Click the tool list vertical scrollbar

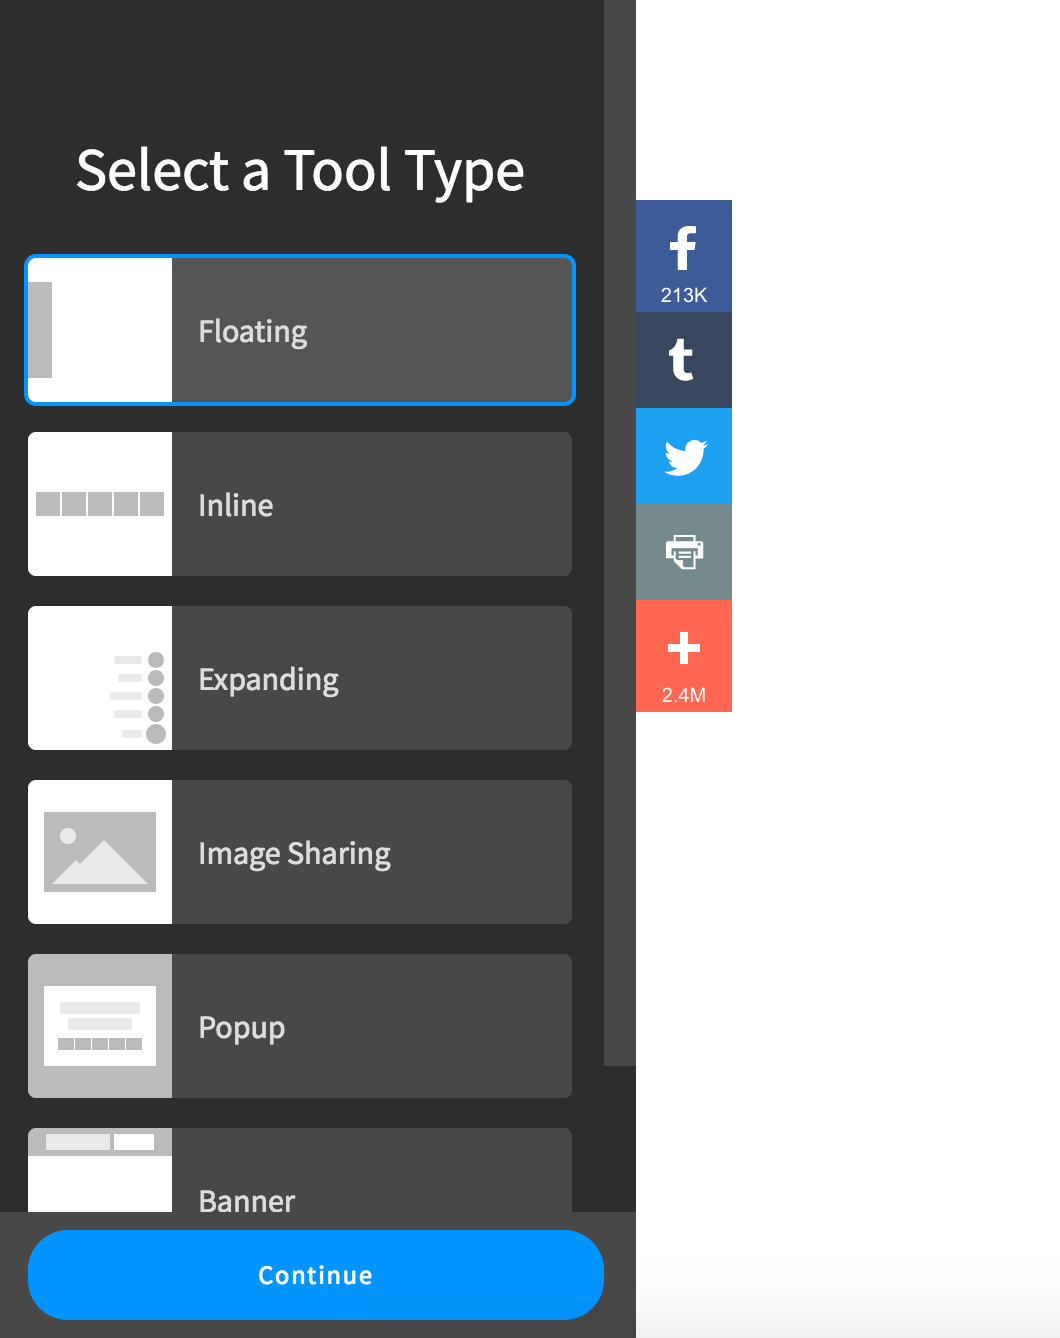620,530
